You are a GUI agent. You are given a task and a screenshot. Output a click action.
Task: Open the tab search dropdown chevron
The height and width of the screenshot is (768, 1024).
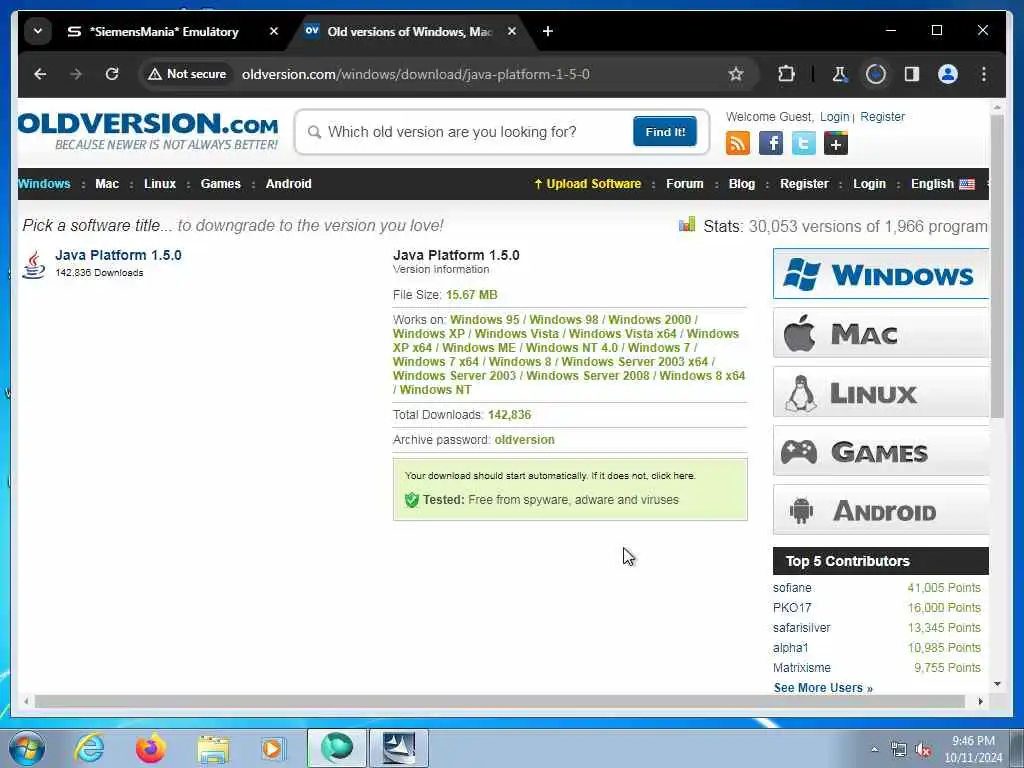(x=38, y=31)
